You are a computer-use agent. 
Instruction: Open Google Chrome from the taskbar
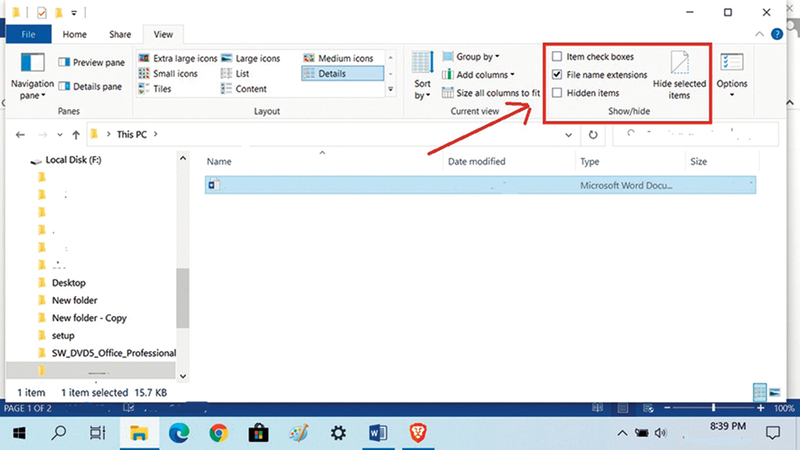click(218, 433)
